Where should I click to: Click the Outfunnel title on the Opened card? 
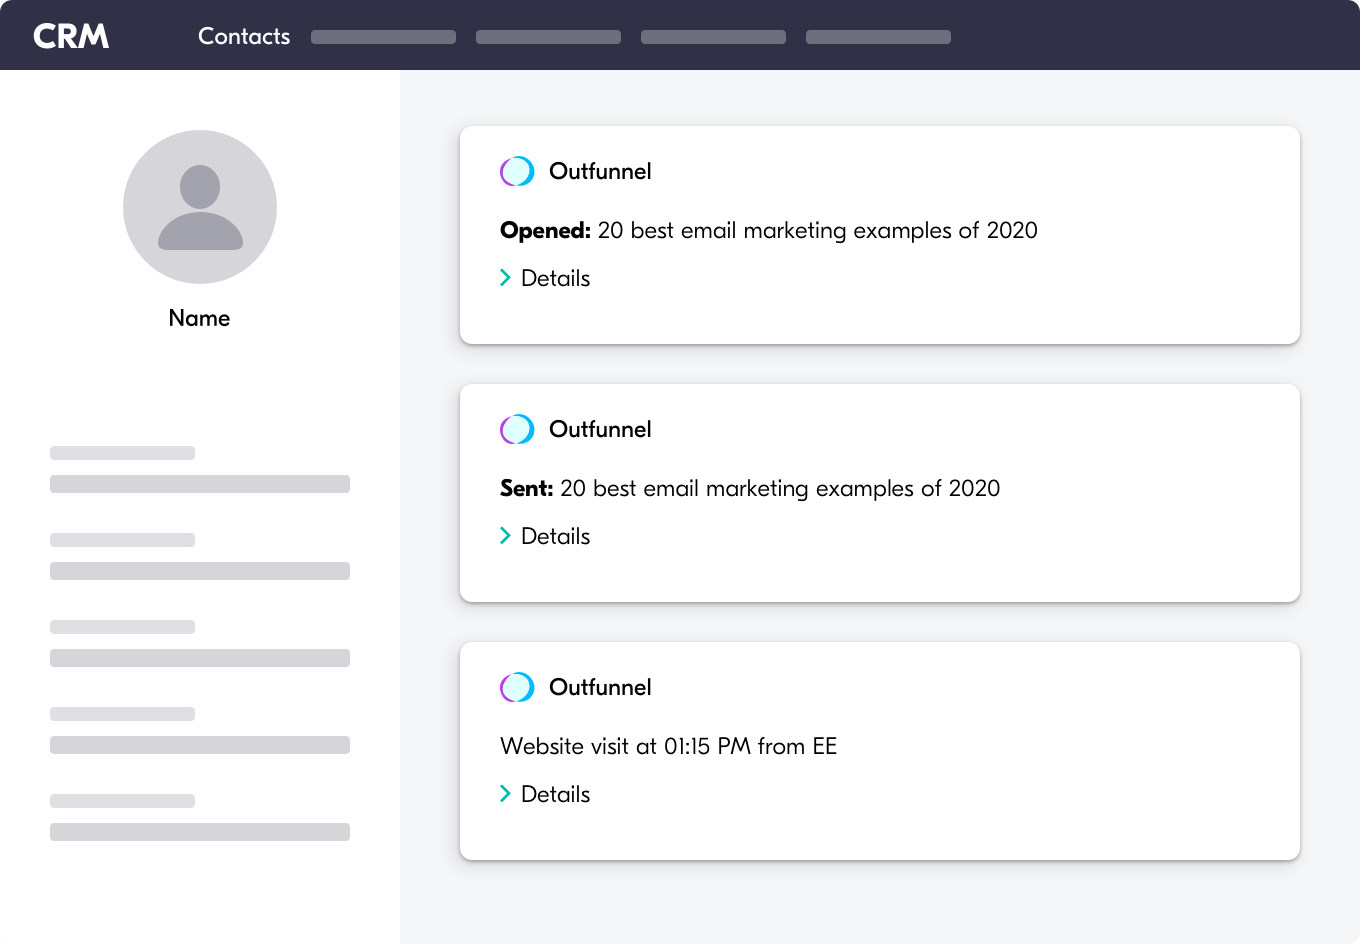click(600, 172)
